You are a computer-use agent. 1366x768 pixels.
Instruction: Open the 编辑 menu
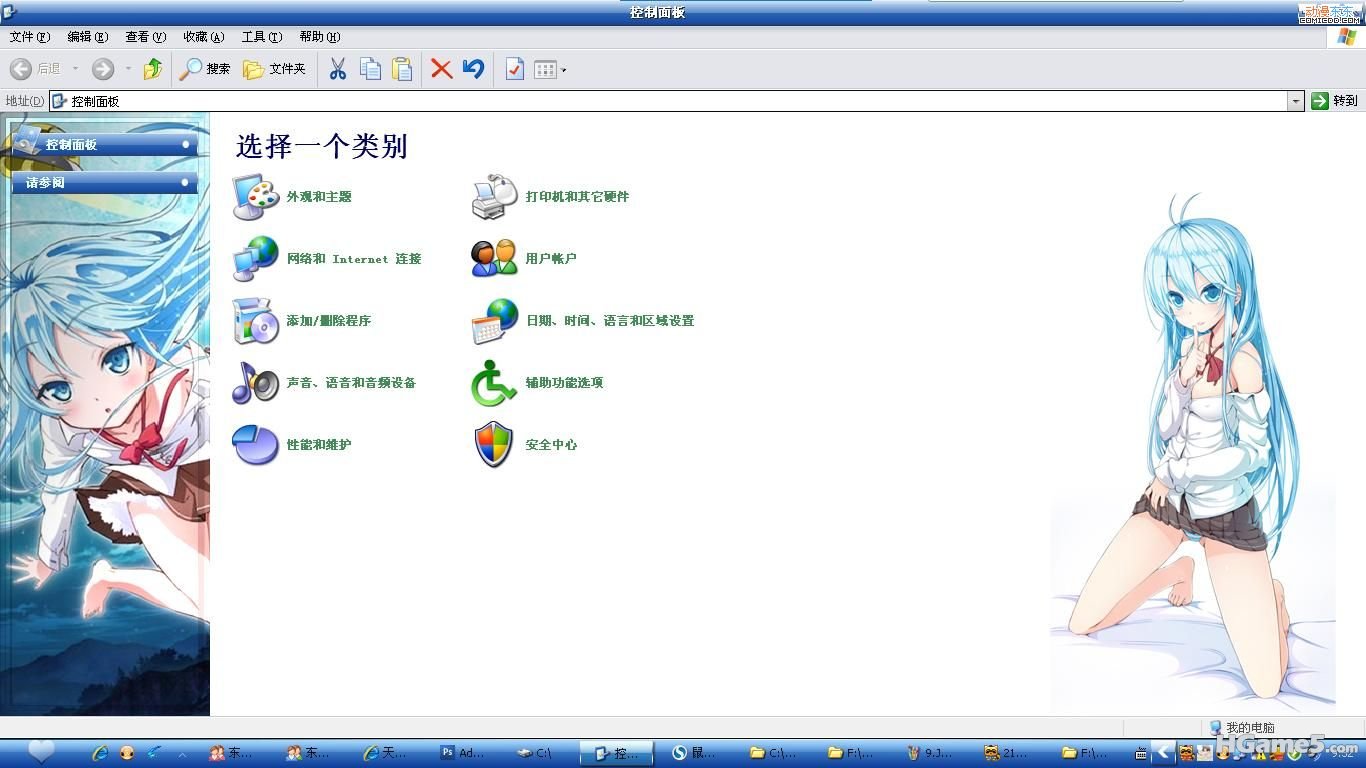click(x=88, y=37)
